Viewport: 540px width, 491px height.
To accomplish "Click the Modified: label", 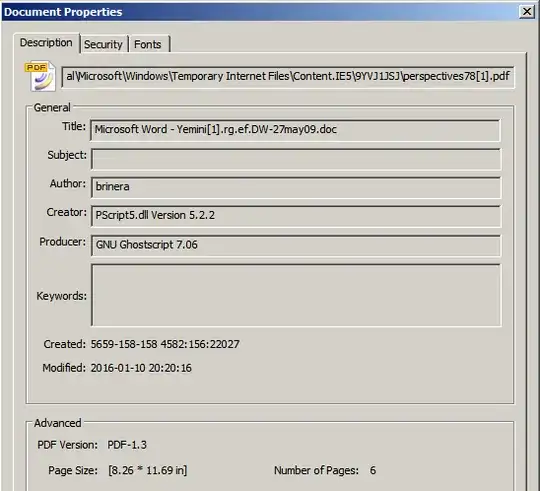I will tap(64, 368).
